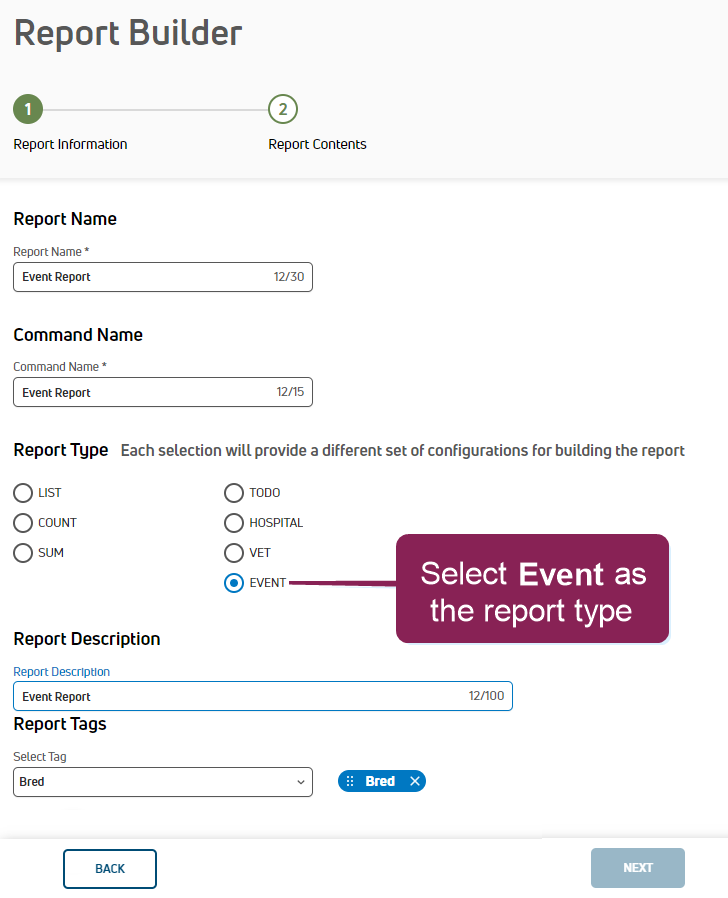Click the Report Information step label
This screenshot has height=898, width=728.
pos(70,144)
